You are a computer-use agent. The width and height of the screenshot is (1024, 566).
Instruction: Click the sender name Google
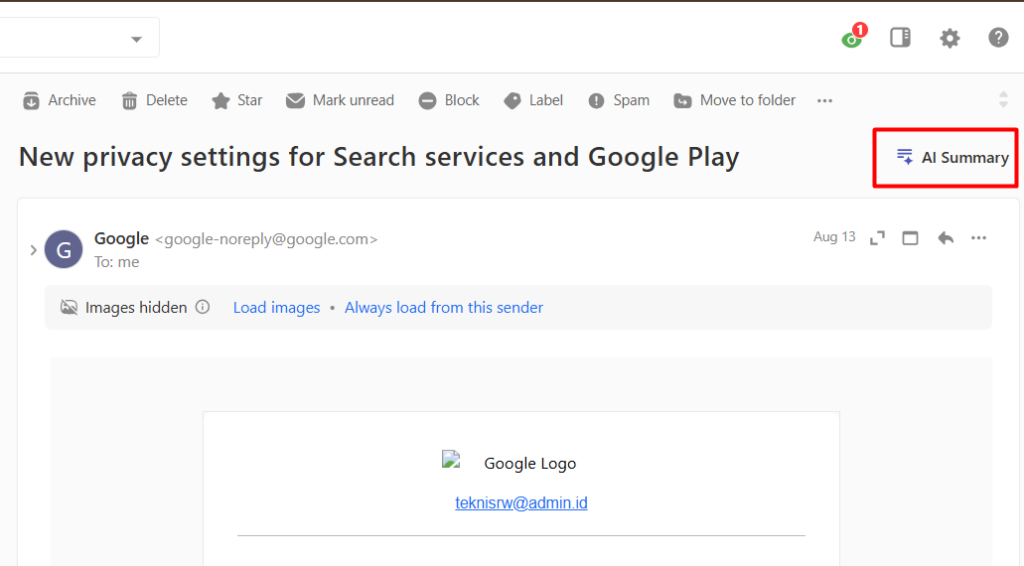coord(121,238)
